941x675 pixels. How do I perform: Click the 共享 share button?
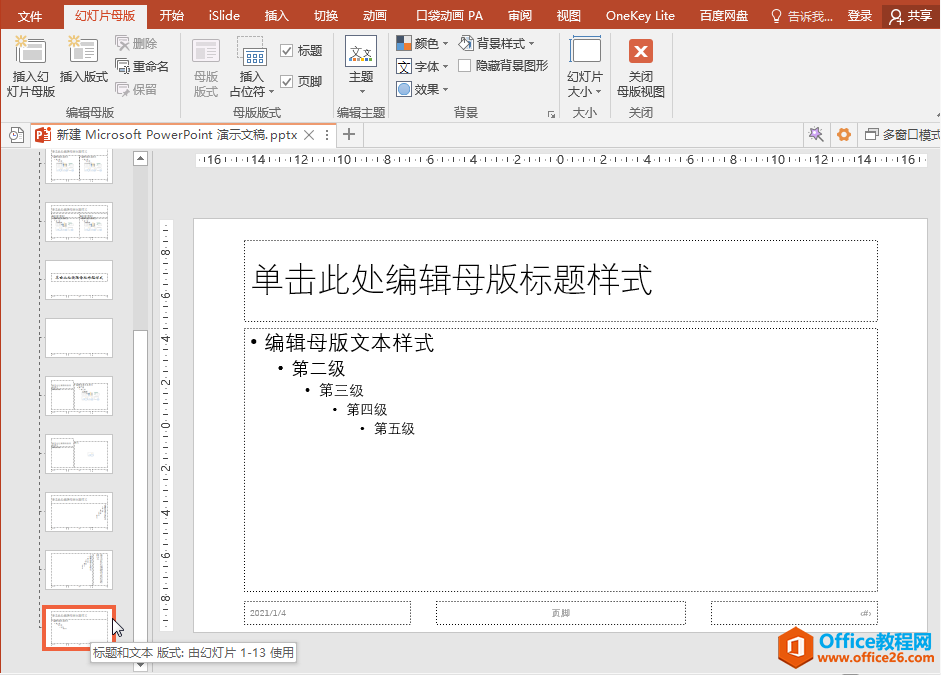(910, 16)
